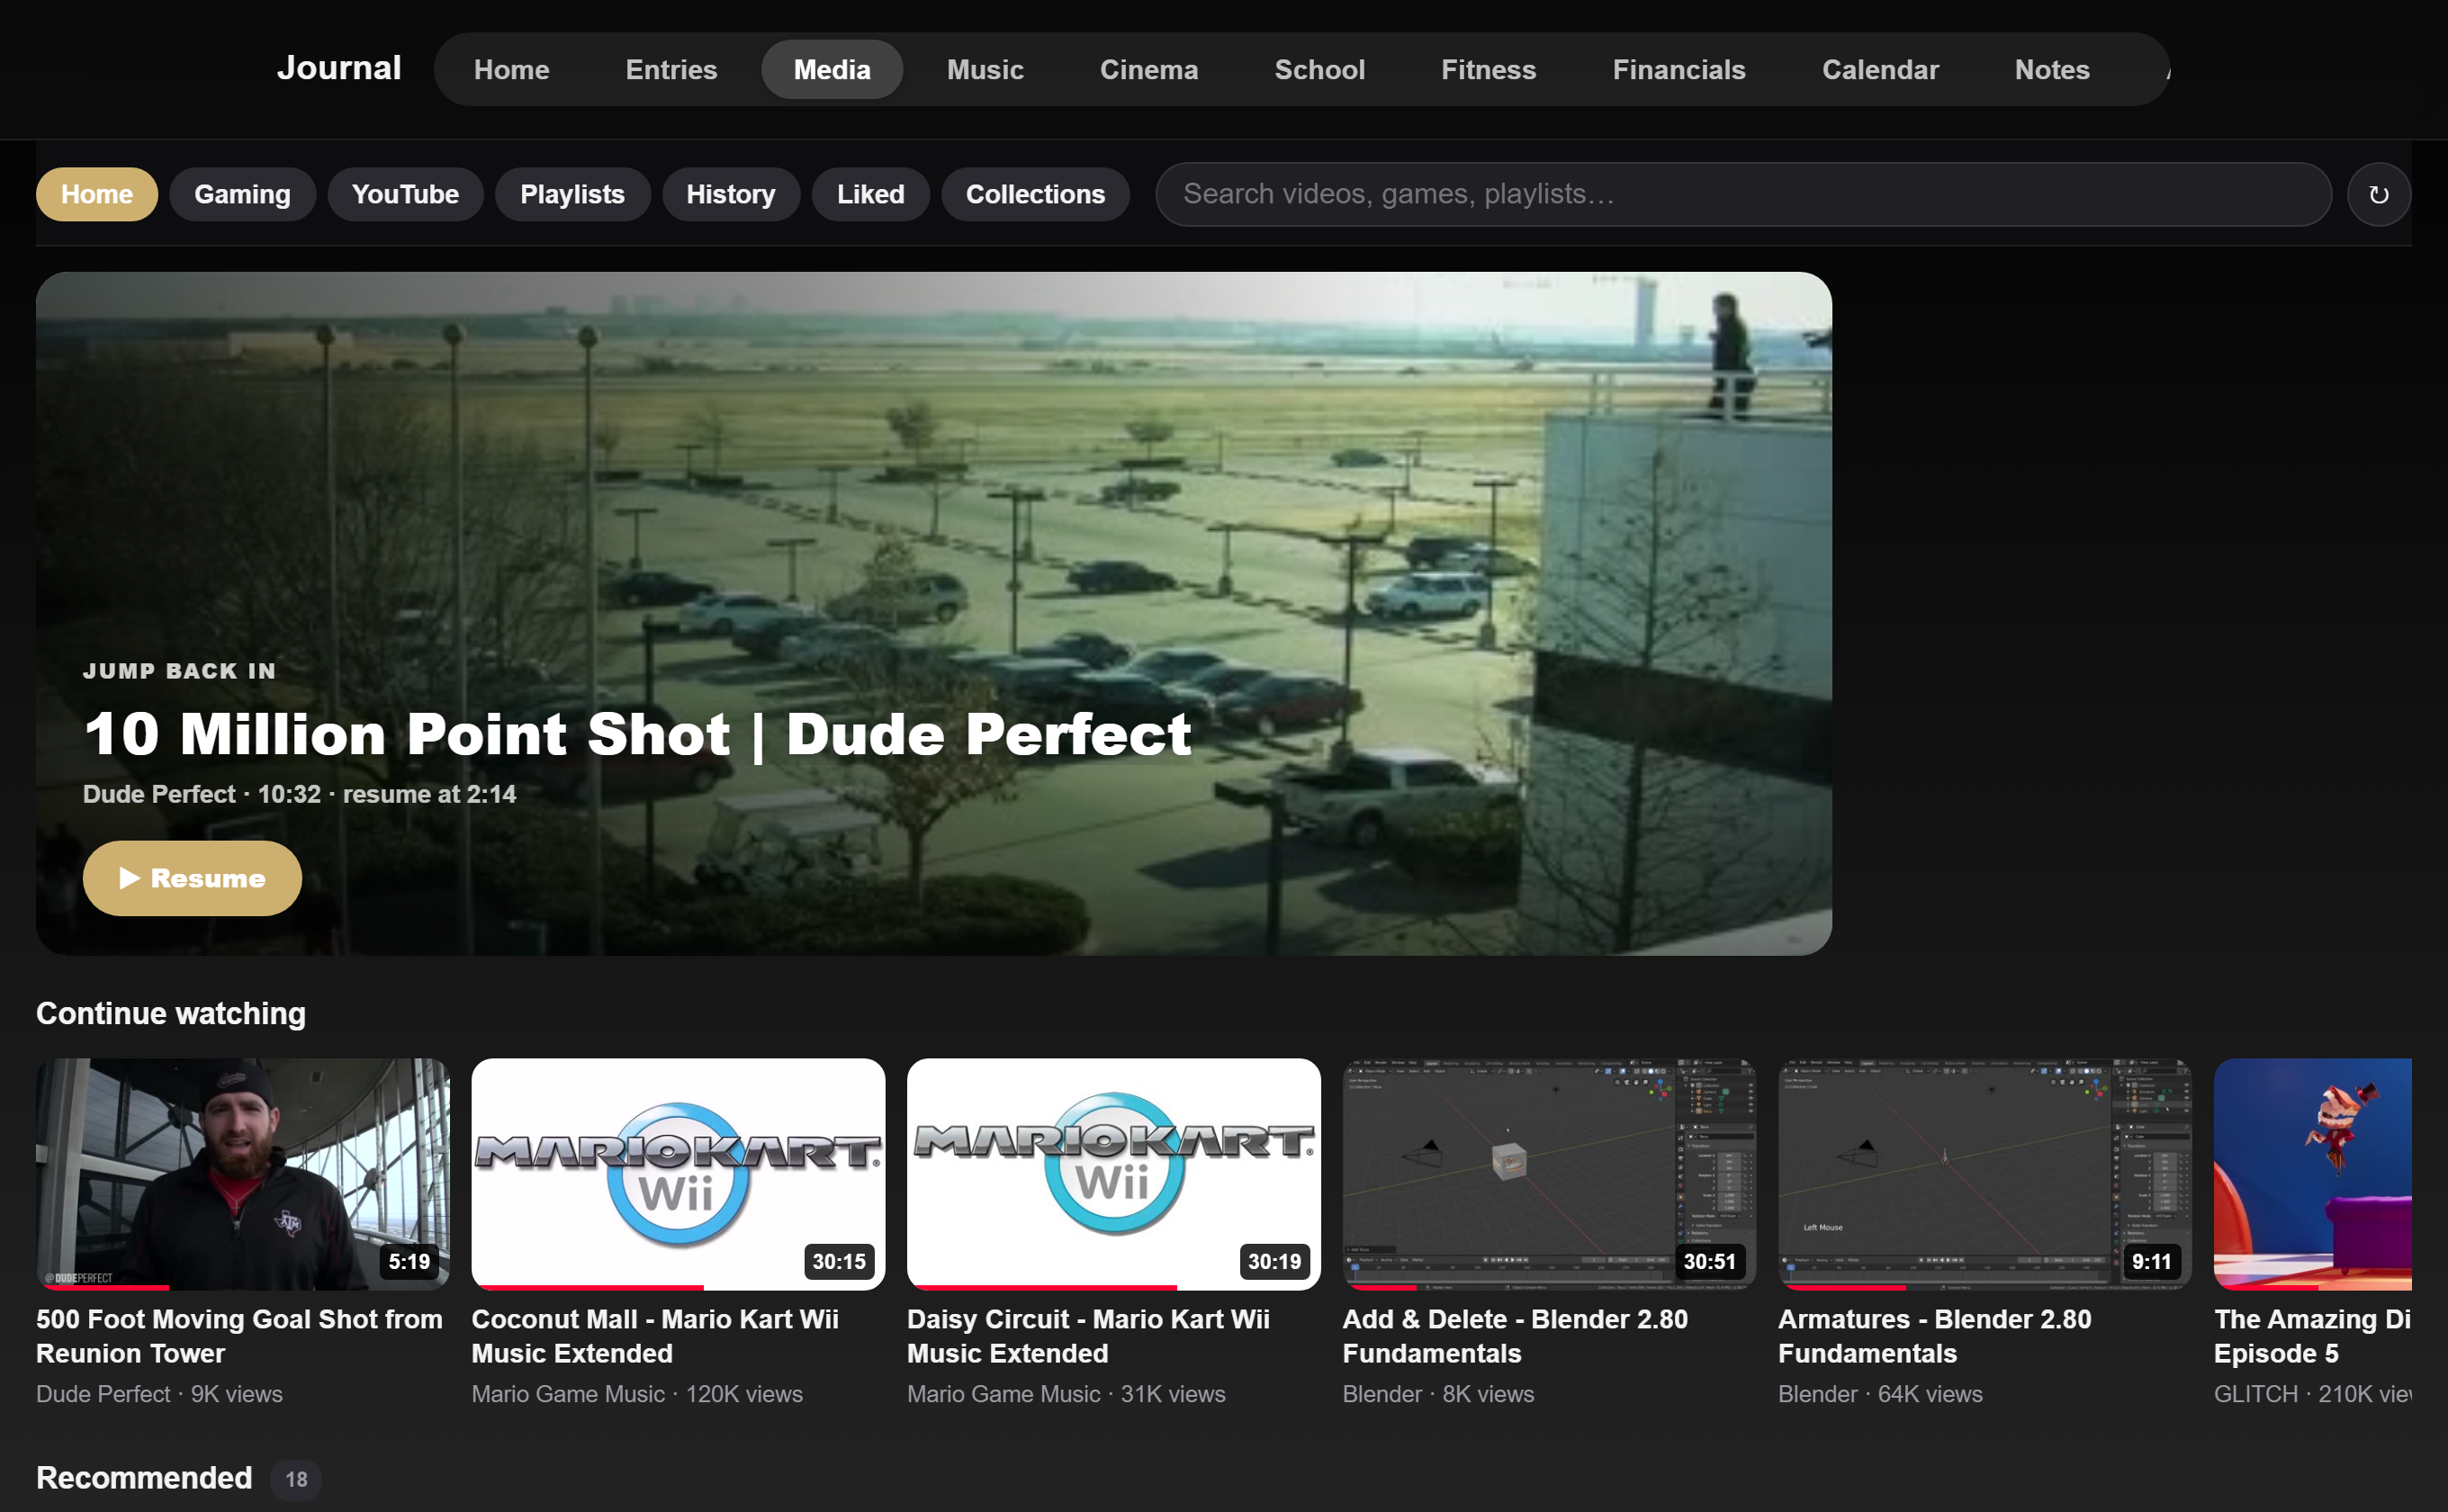
Task: Click 500 Foot Moving Goal Shot title
Action: [239, 1336]
